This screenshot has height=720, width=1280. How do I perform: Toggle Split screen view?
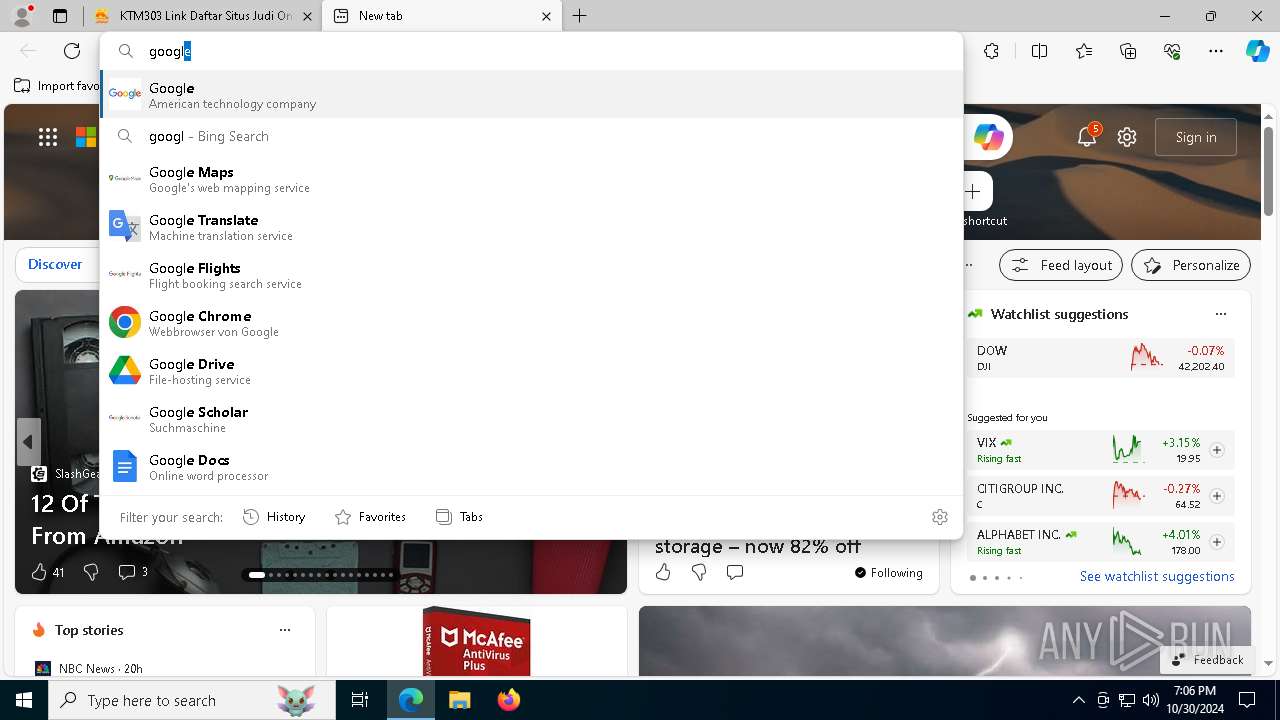coord(1039,51)
